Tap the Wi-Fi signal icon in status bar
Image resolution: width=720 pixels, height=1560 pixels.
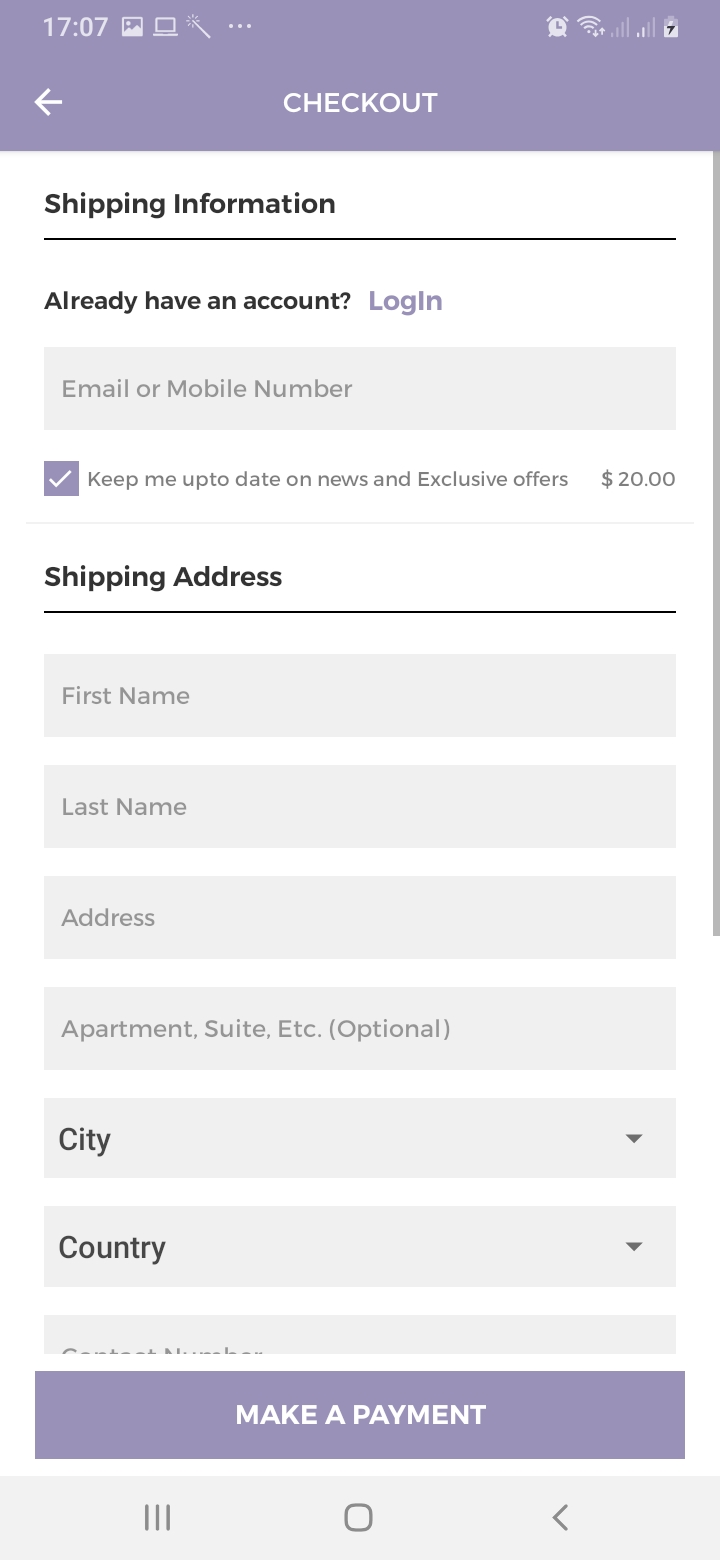pyautogui.click(x=590, y=27)
